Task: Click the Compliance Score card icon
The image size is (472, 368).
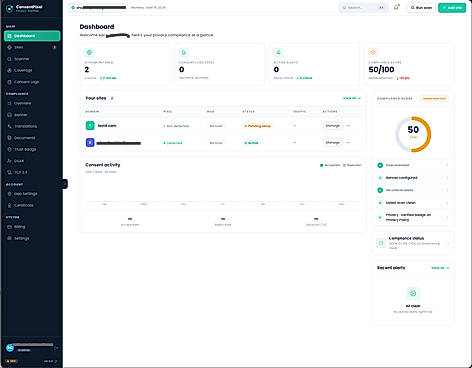Action: (x=373, y=52)
